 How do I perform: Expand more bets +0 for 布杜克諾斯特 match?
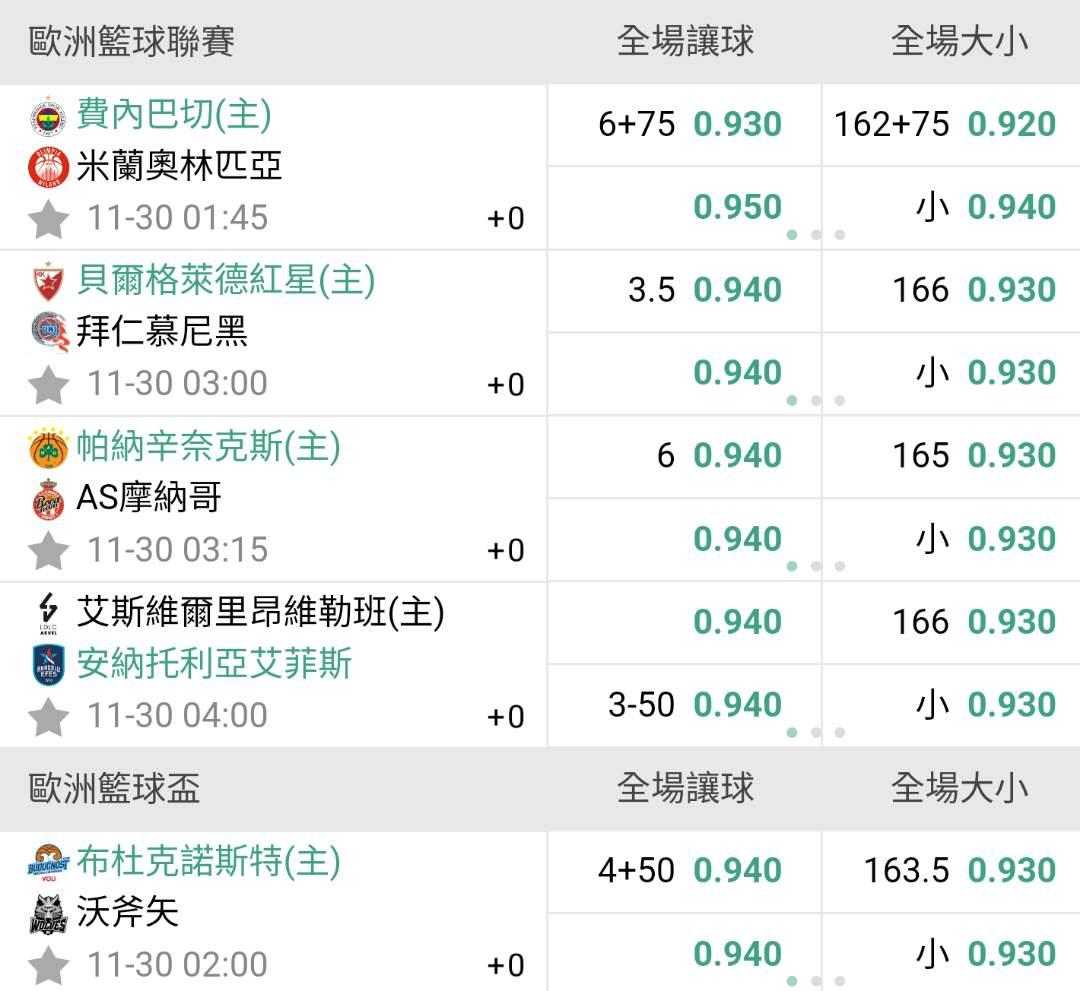[x=505, y=965]
